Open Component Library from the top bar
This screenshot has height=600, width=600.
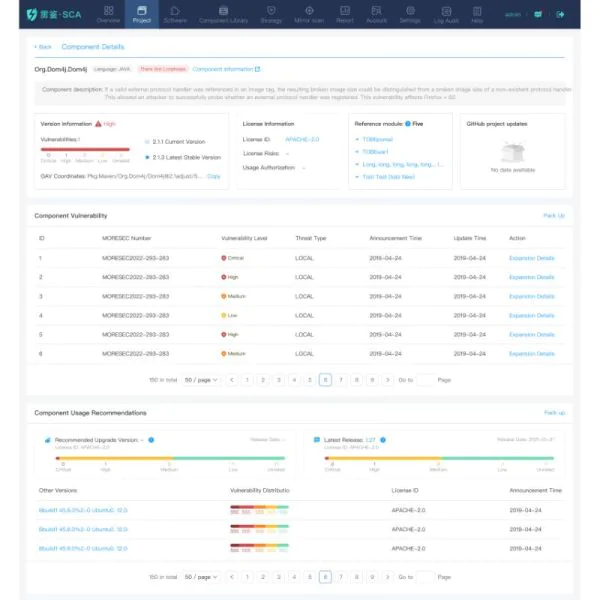223,15
